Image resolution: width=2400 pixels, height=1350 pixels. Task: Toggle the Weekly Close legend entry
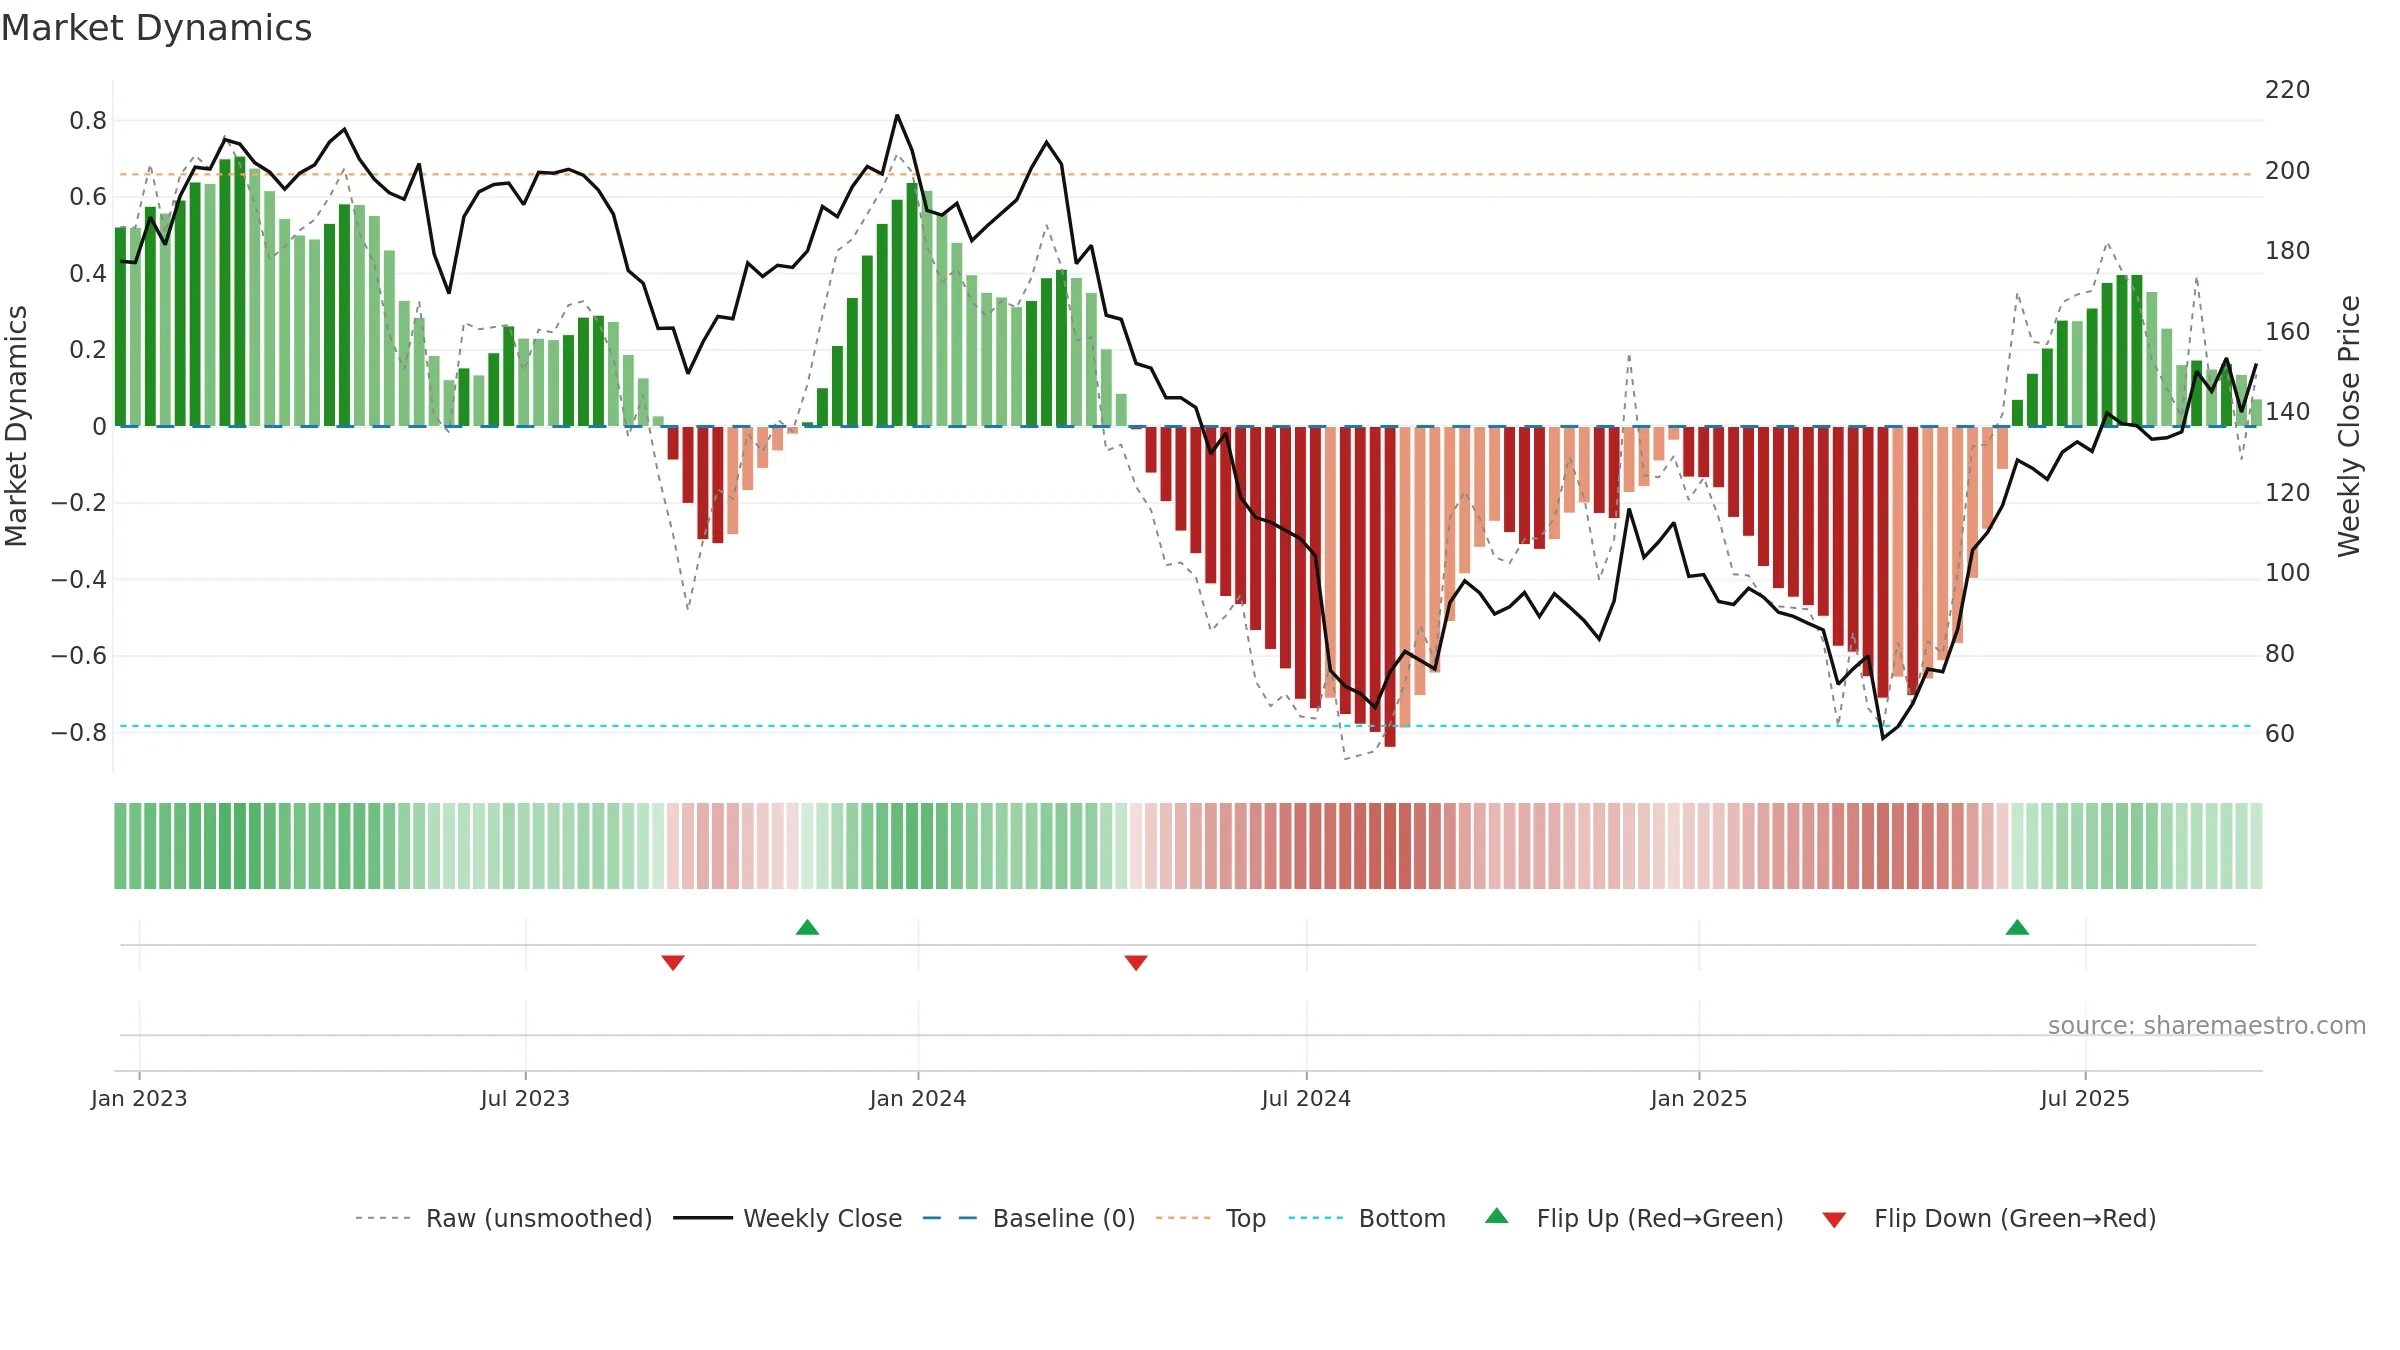(788, 1218)
